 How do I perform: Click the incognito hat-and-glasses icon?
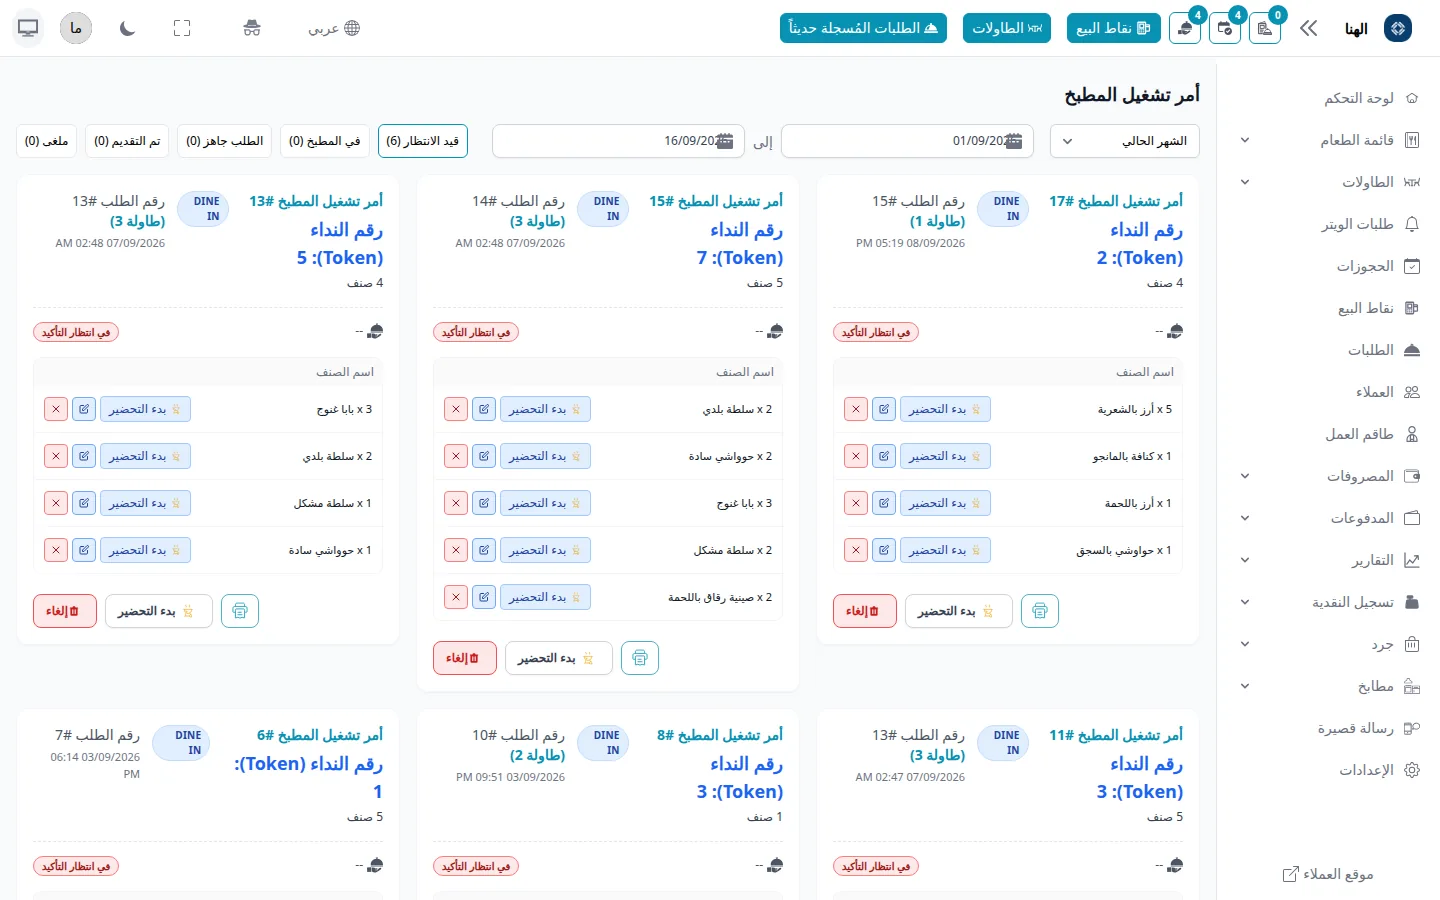(x=252, y=28)
